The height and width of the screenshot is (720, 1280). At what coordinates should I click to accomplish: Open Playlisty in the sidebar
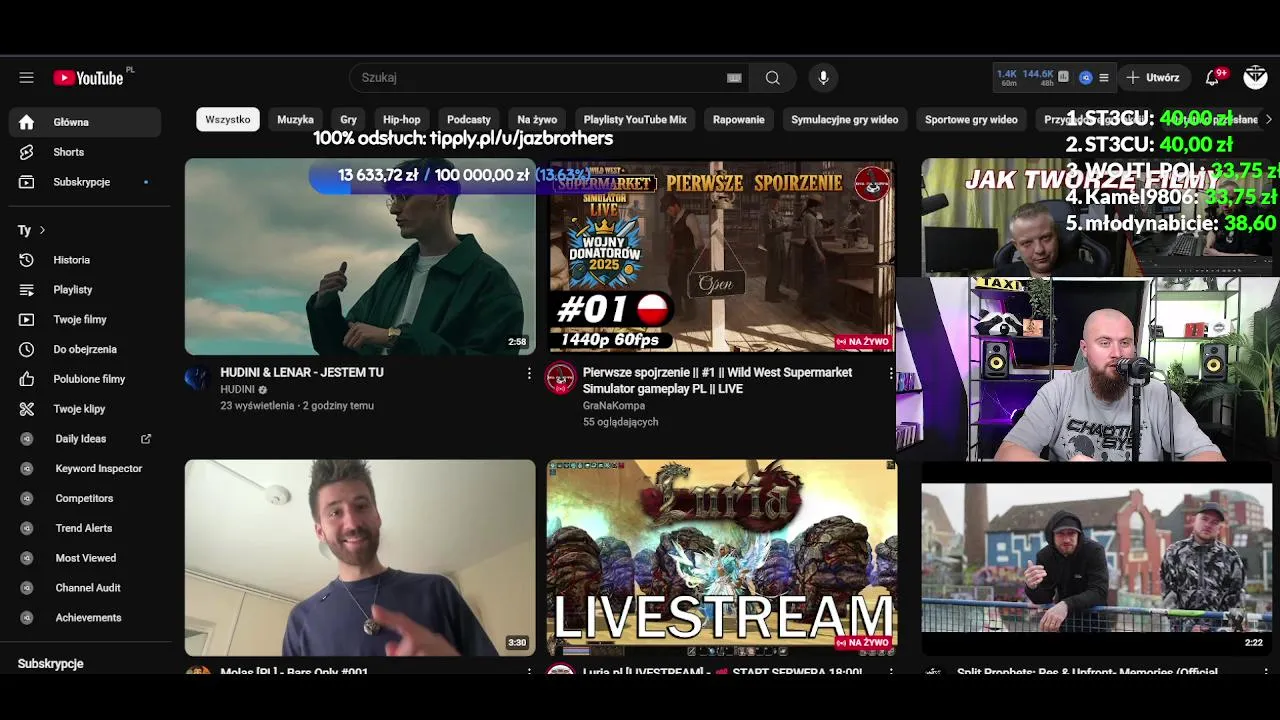coord(85,290)
